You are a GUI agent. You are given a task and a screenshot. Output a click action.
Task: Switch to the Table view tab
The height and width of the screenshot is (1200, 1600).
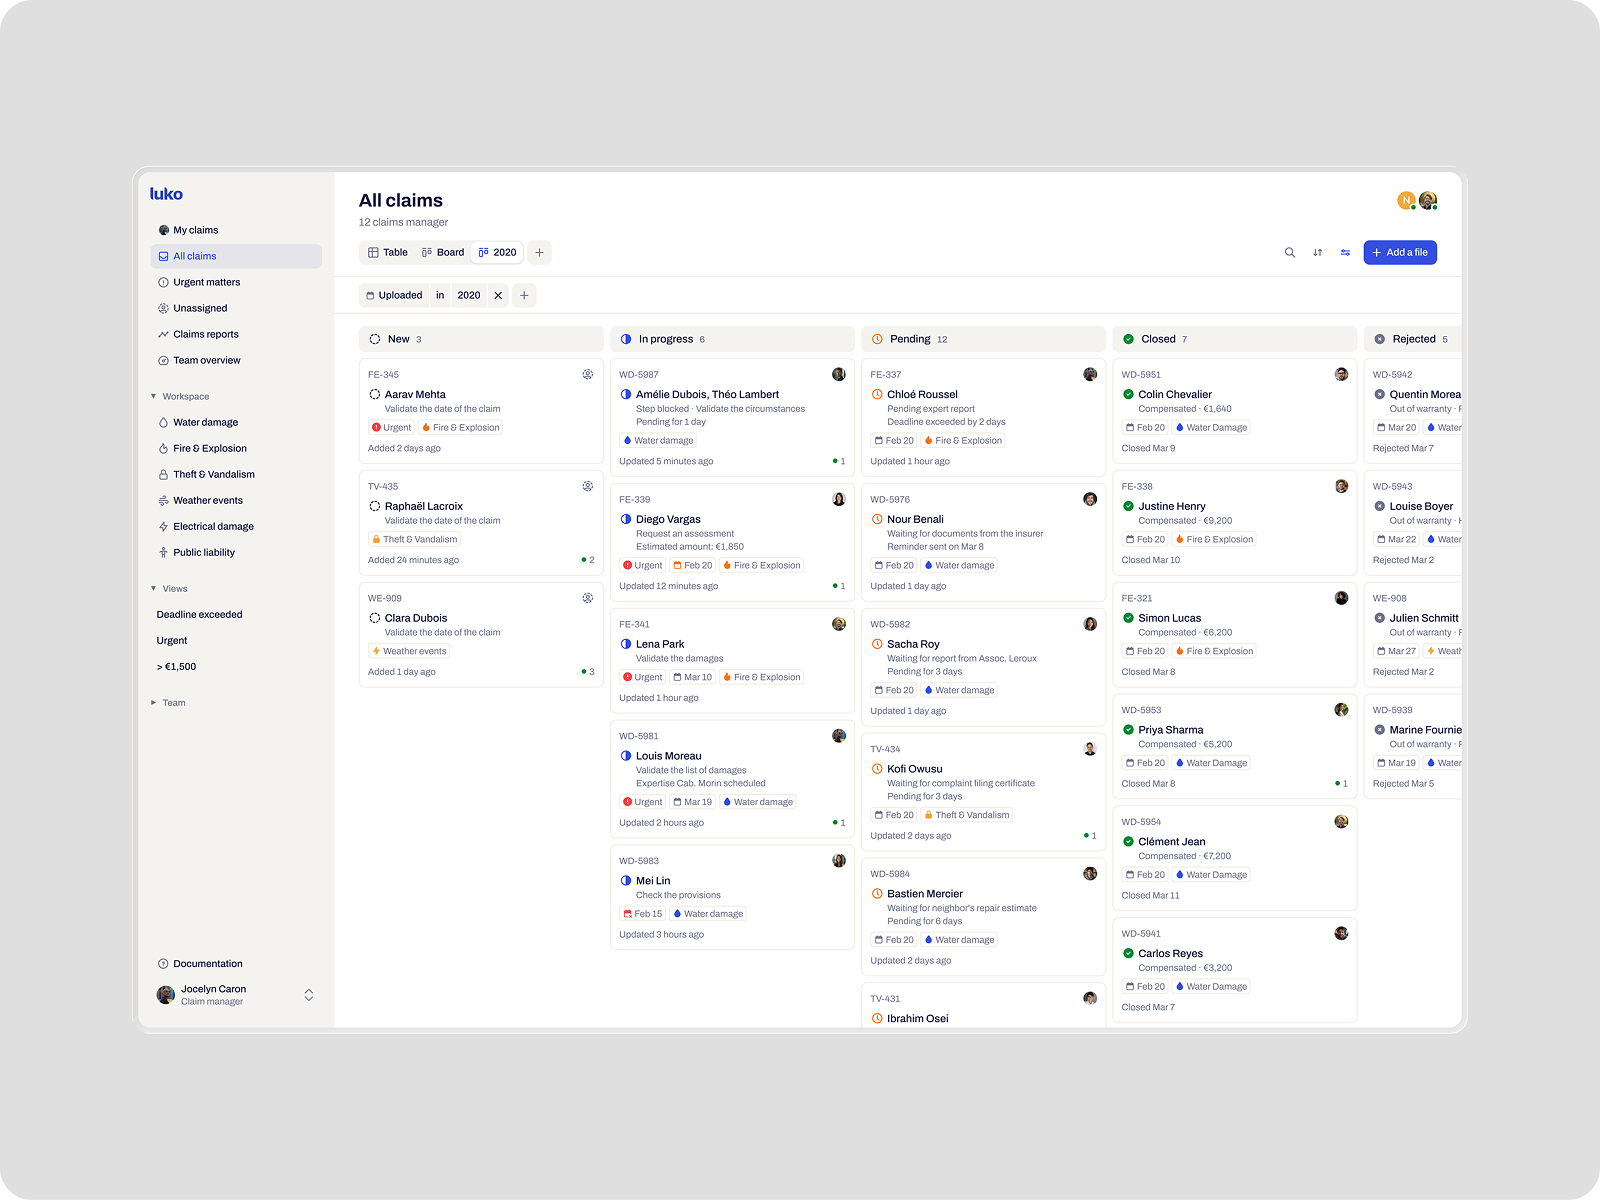tap(388, 253)
